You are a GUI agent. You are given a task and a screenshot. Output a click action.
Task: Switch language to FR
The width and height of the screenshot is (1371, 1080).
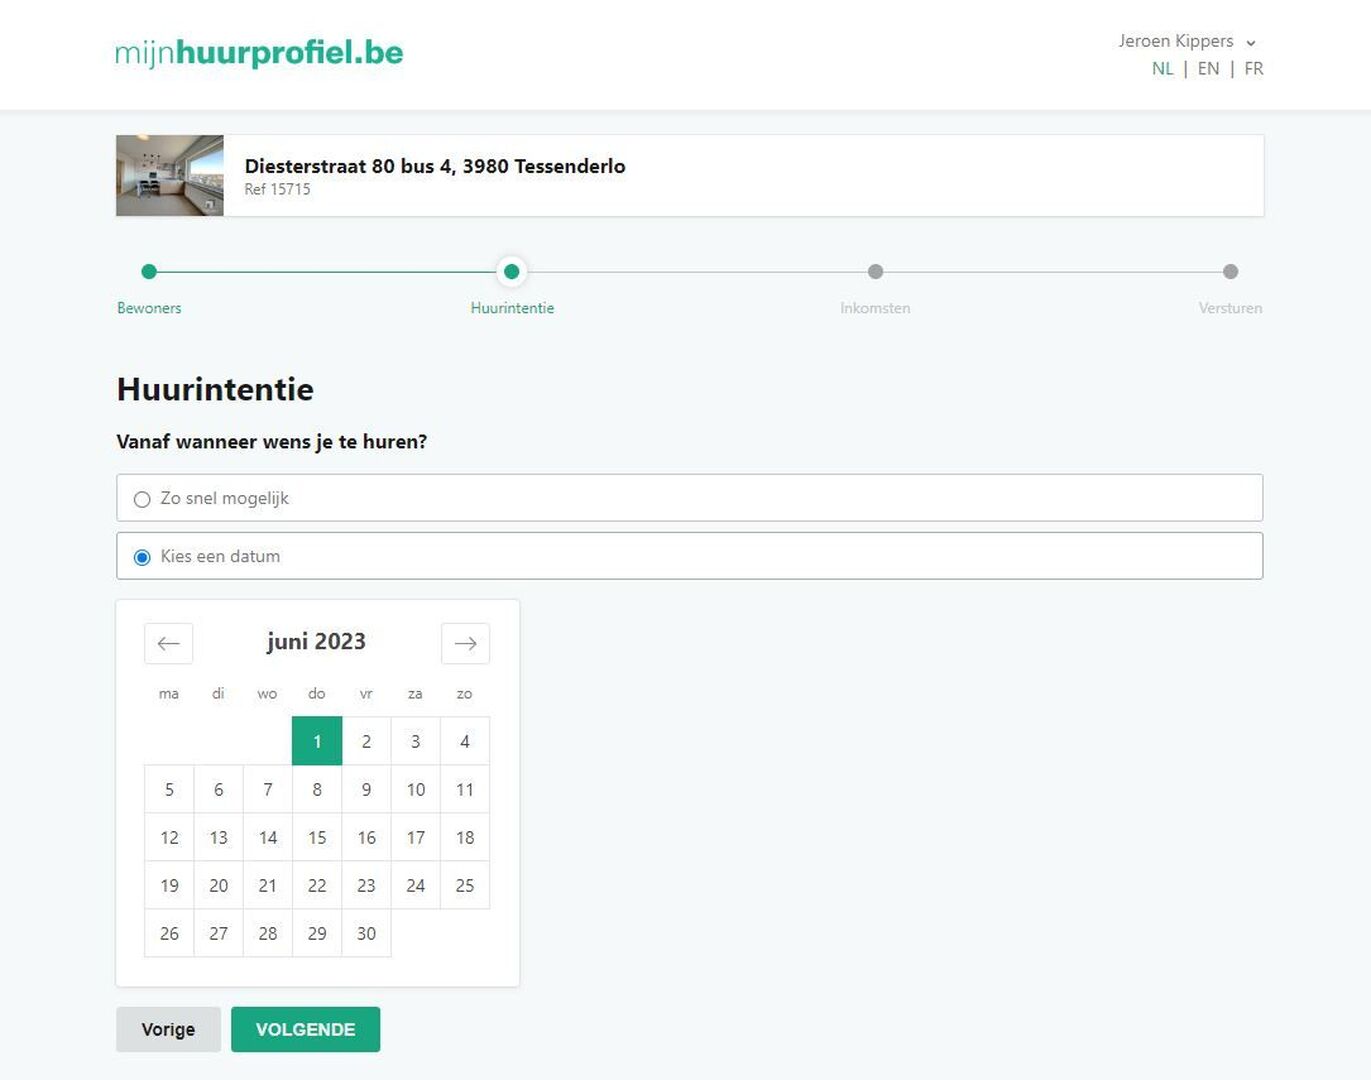[1253, 69]
